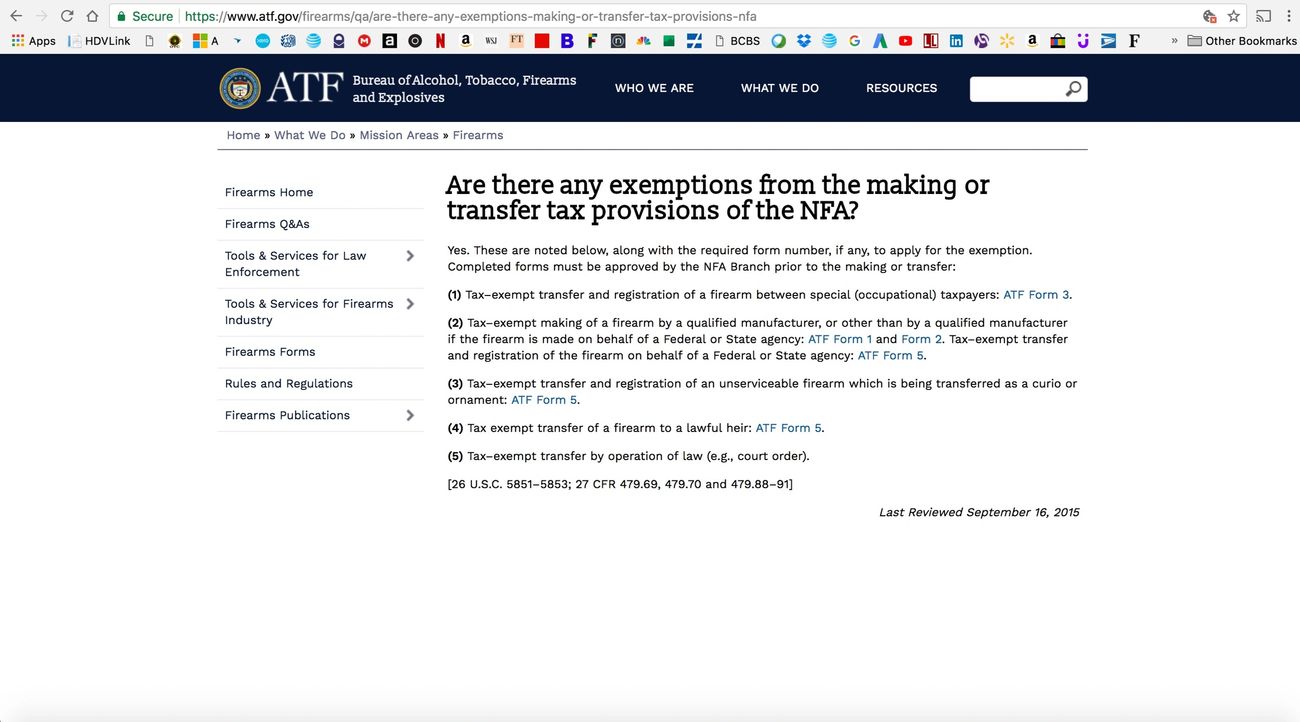
Task: Open the Dropbox bookmark
Action: (804, 41)
